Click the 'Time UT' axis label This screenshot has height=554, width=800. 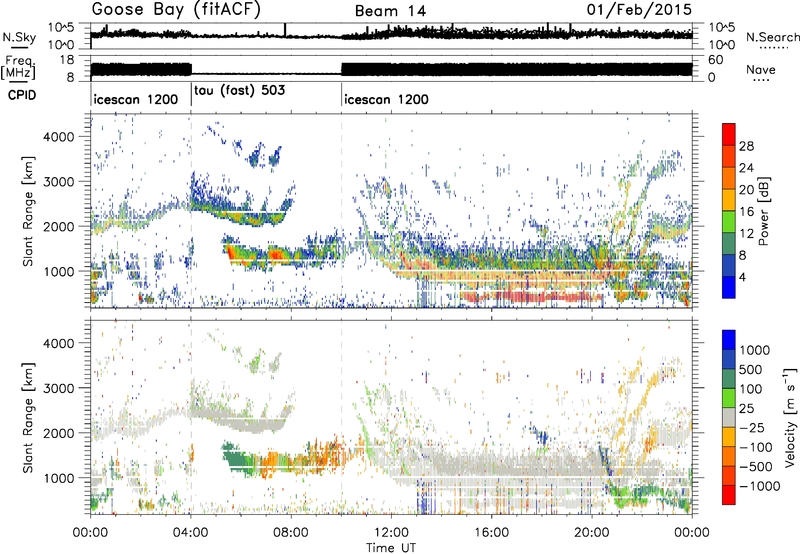click(x=391, y=548)
